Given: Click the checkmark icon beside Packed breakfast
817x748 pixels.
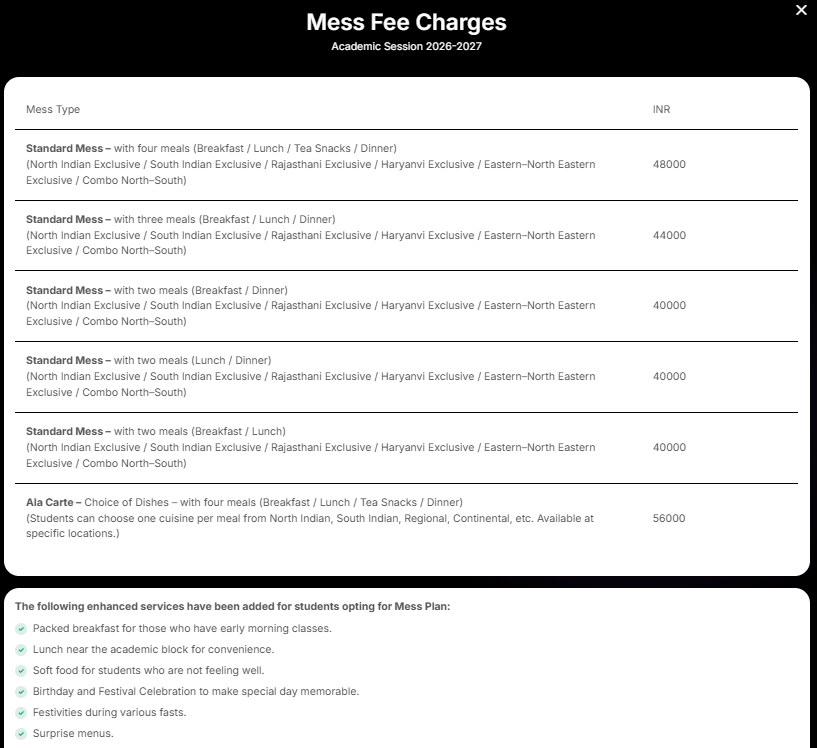Looking at the screenshot, I should 20,628.
